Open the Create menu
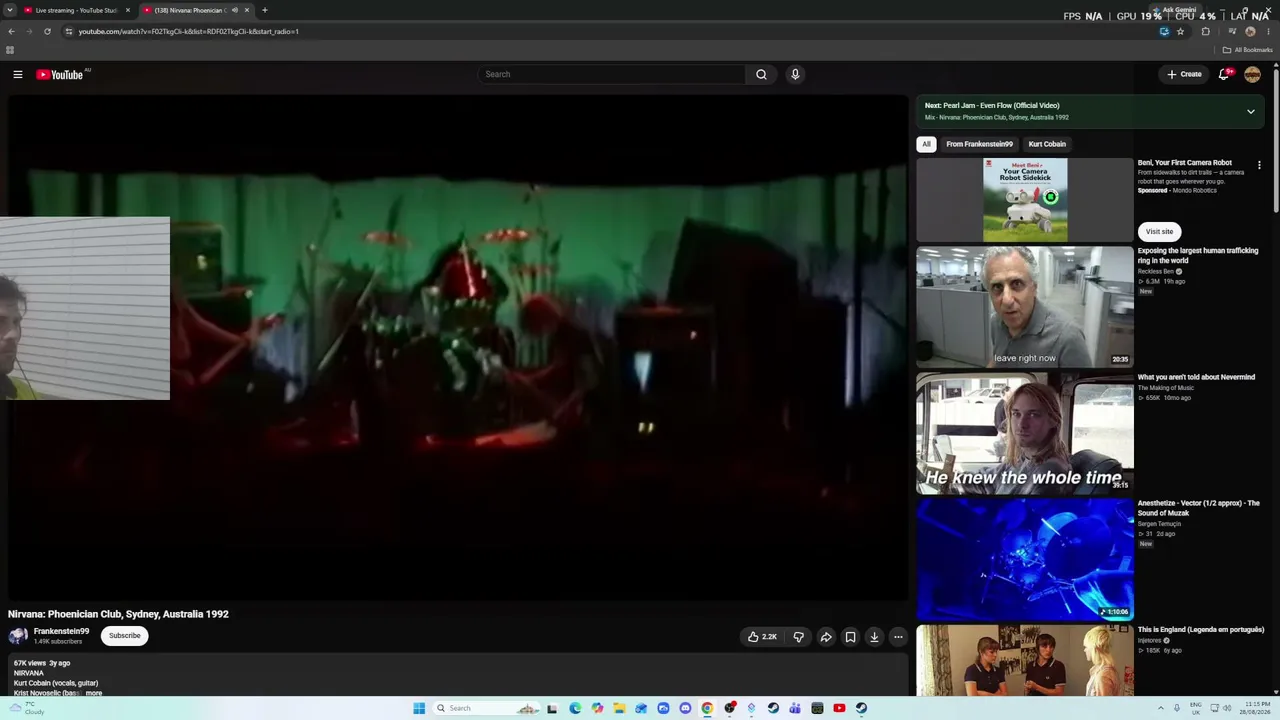The image size is (1280, 720). pos(1185,74)
